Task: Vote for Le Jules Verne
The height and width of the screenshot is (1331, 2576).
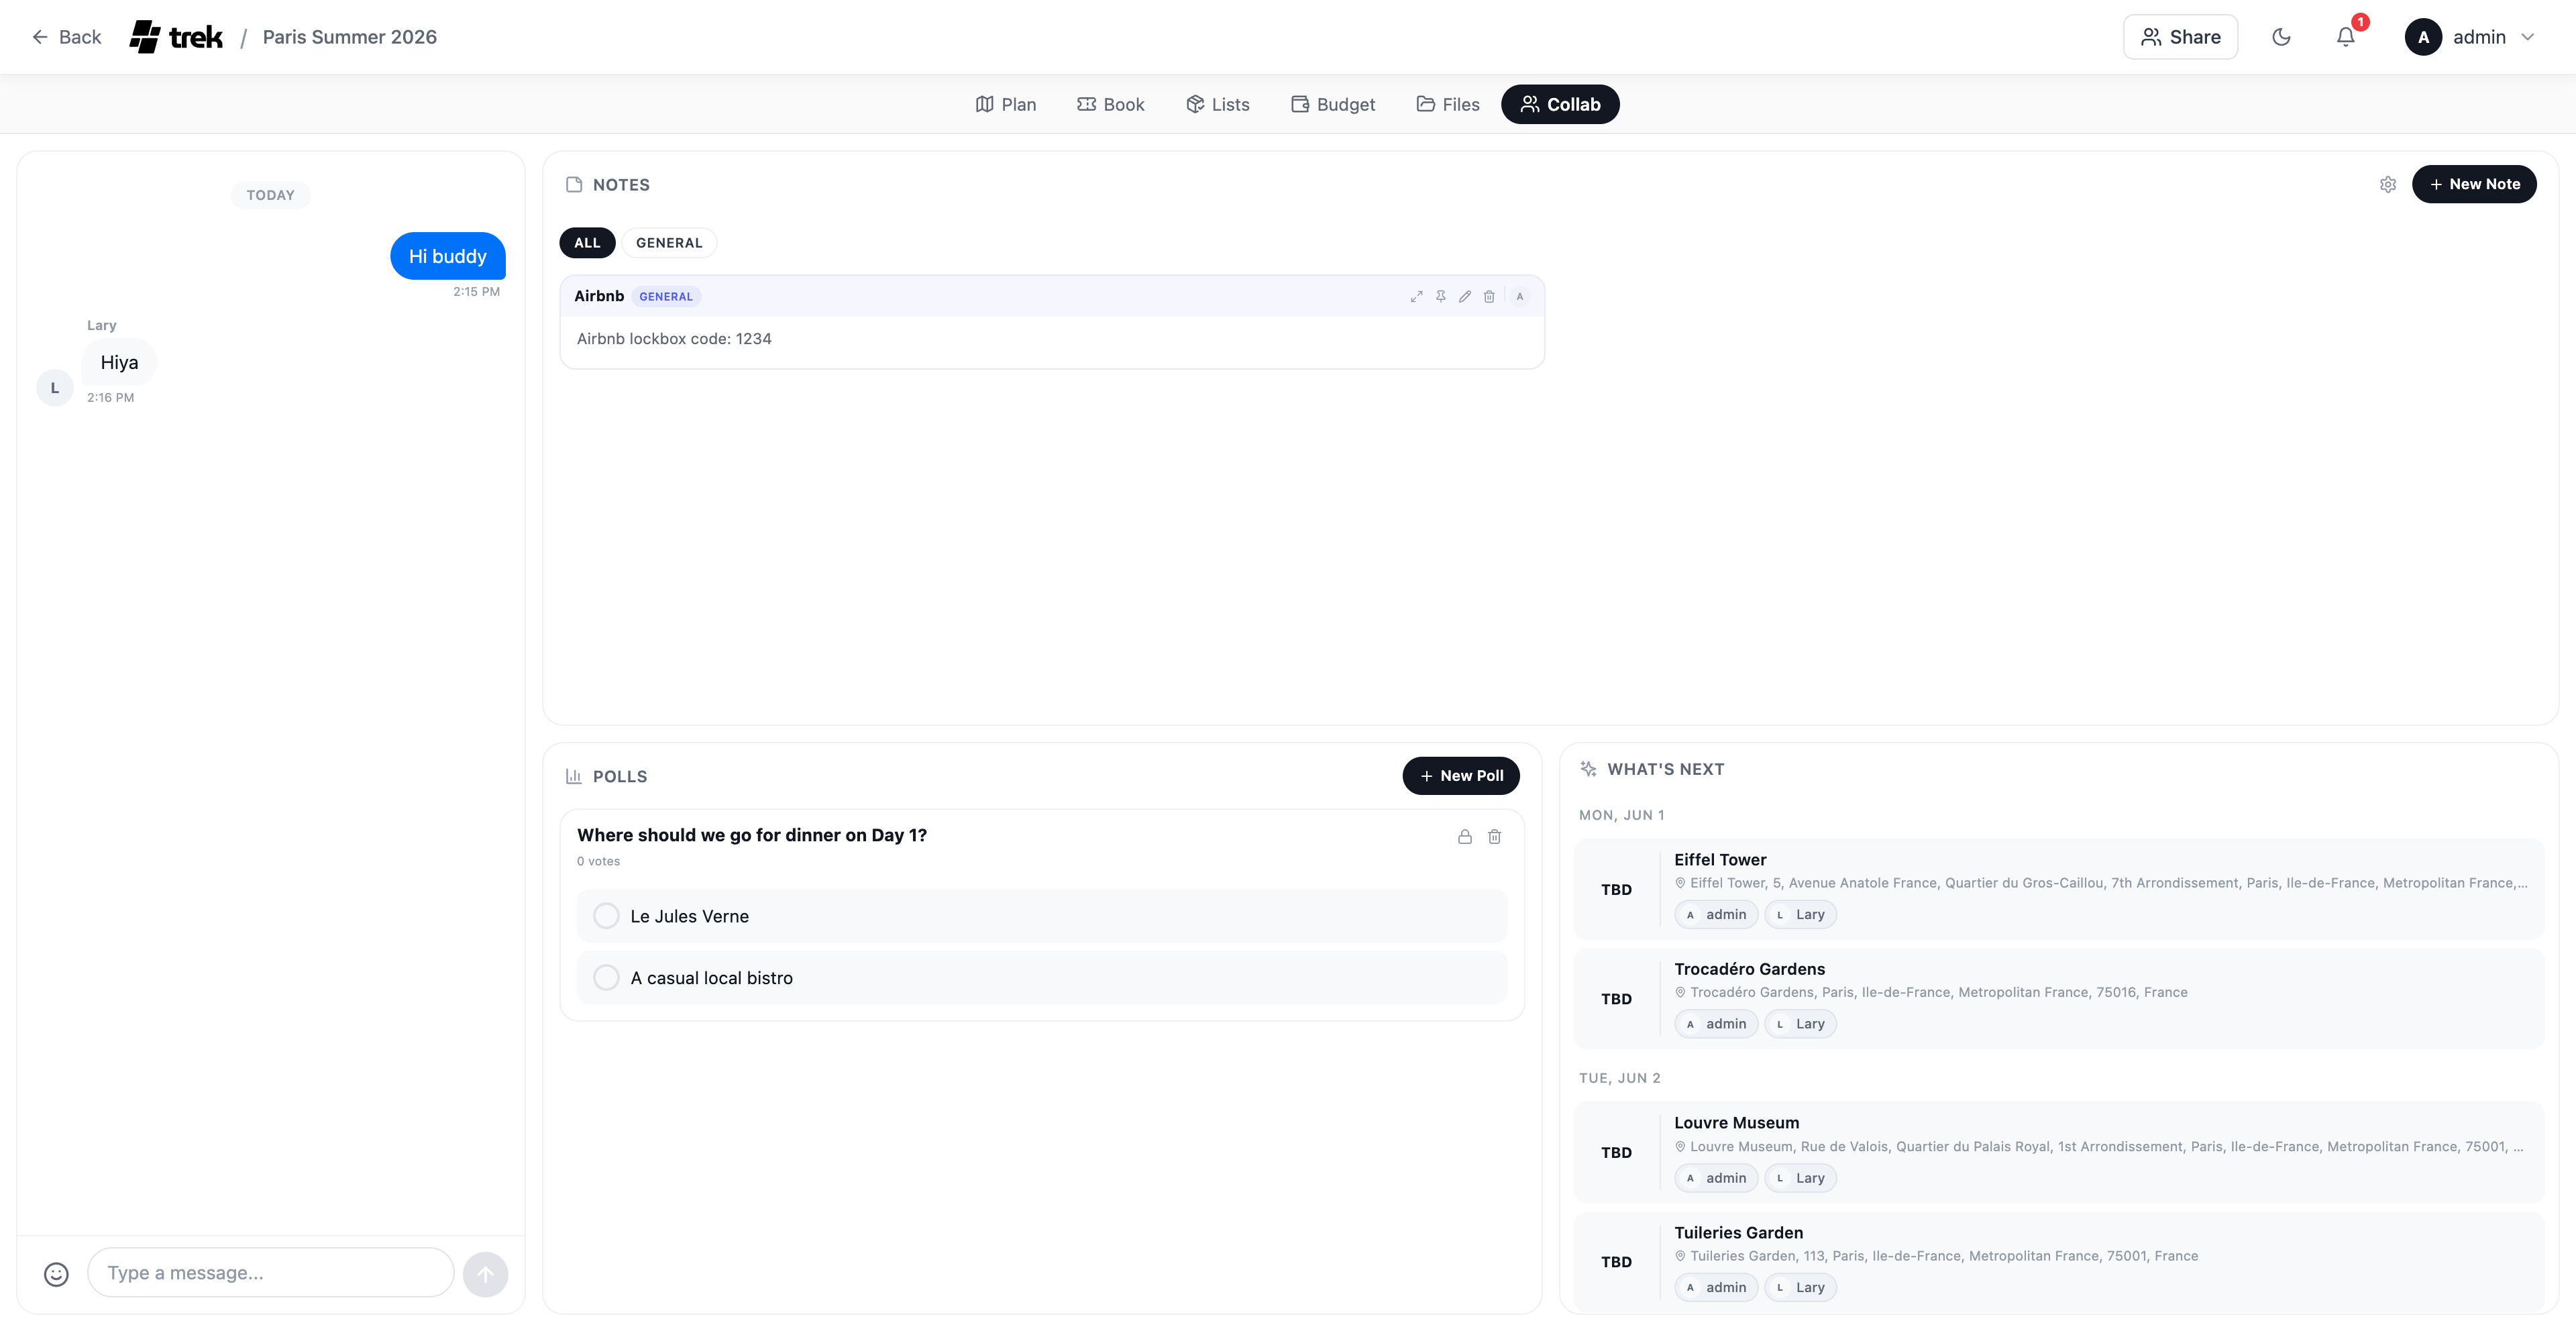Action: click(606, 916)
